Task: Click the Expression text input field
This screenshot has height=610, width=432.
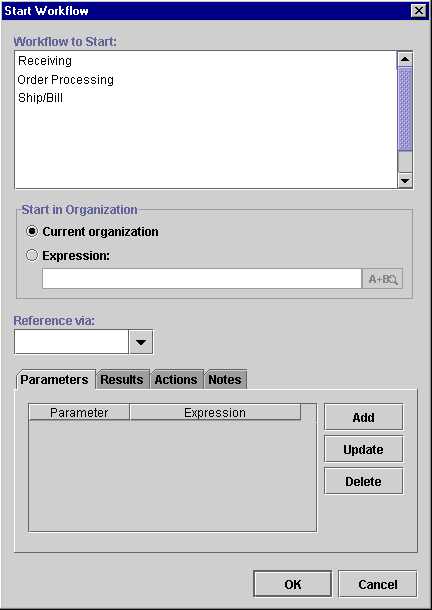Action: pos(202,279)
